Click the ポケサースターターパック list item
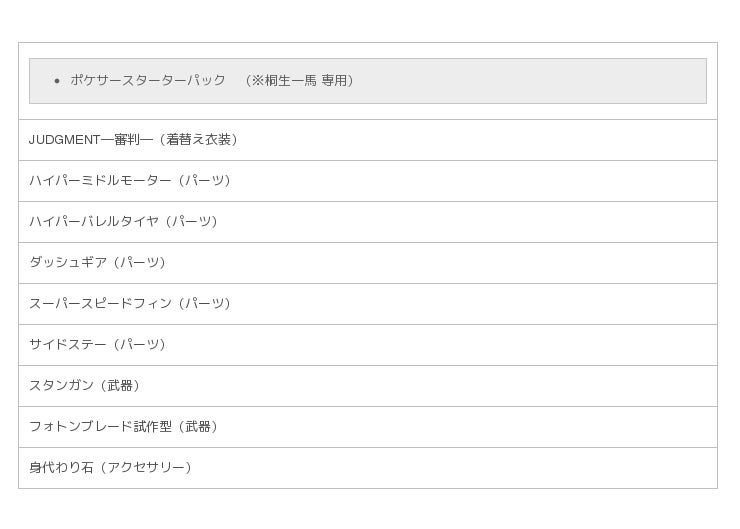The width and height of the screenshot is (740, 529). 148,80
